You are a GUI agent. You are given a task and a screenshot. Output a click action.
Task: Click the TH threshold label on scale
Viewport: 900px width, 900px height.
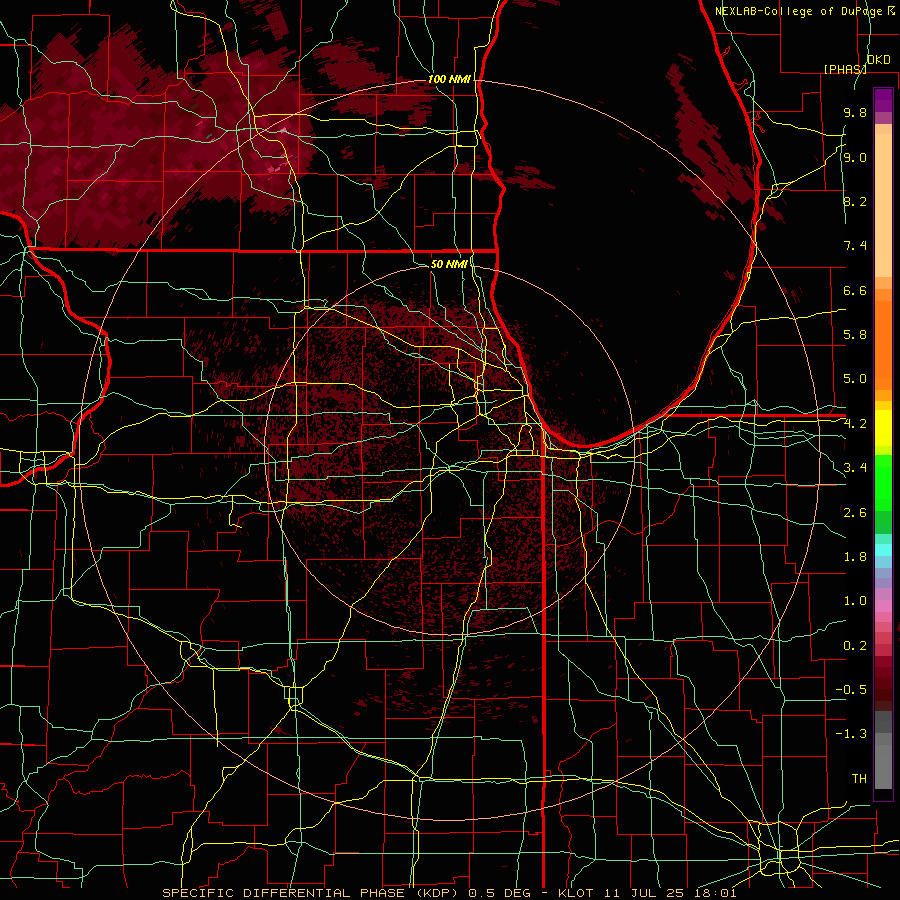pos(859,779)
